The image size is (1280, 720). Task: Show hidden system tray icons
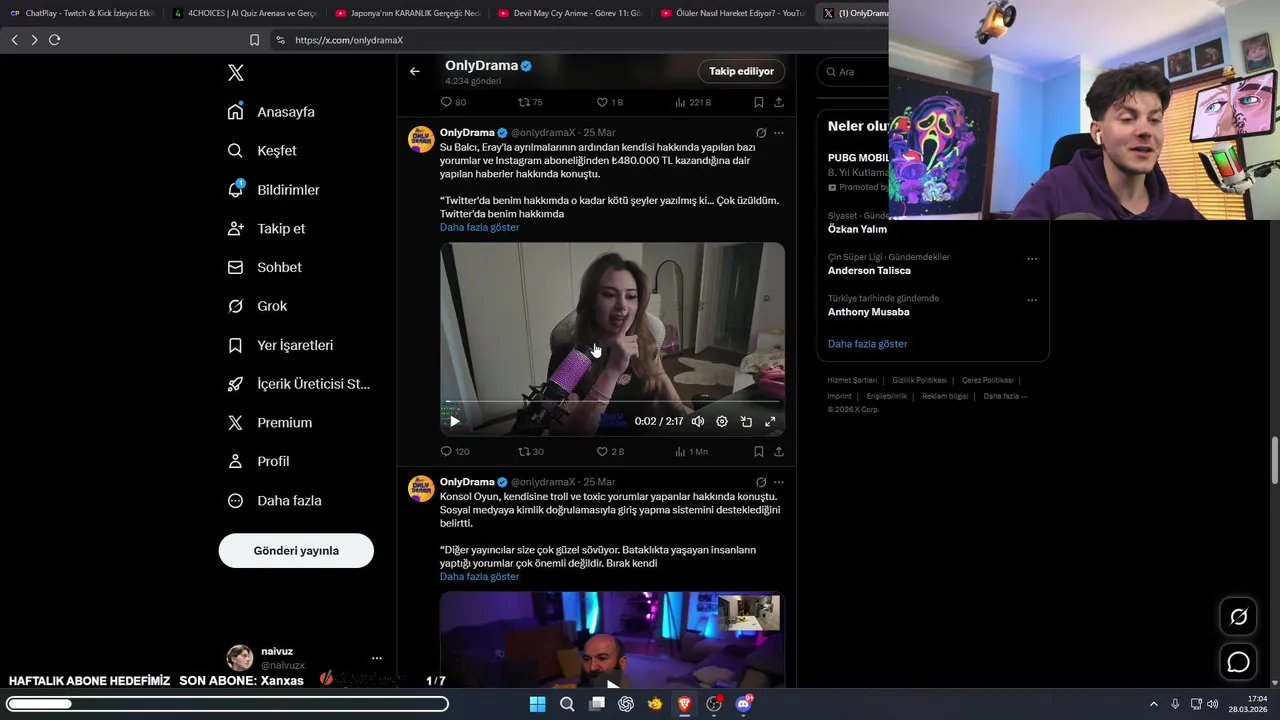coord(1153,704)
